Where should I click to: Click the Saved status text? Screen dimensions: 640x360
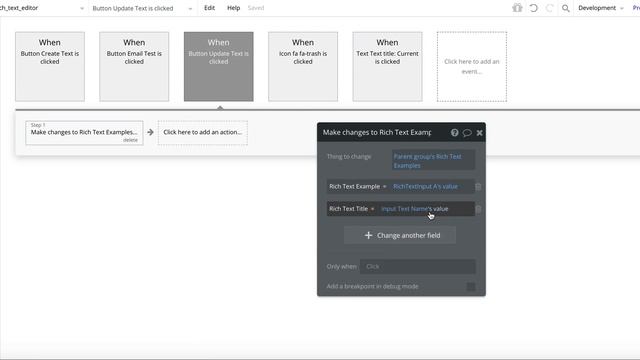(256, 8)
